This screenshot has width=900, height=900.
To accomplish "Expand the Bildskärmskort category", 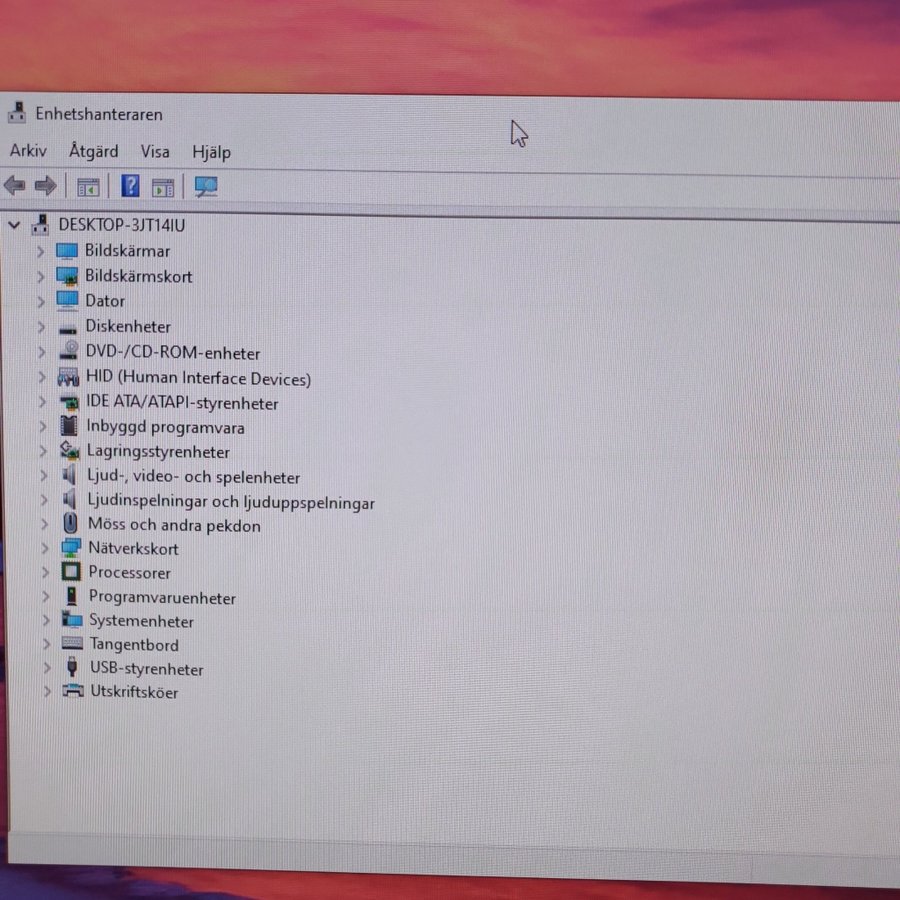I will pos(41,276).
